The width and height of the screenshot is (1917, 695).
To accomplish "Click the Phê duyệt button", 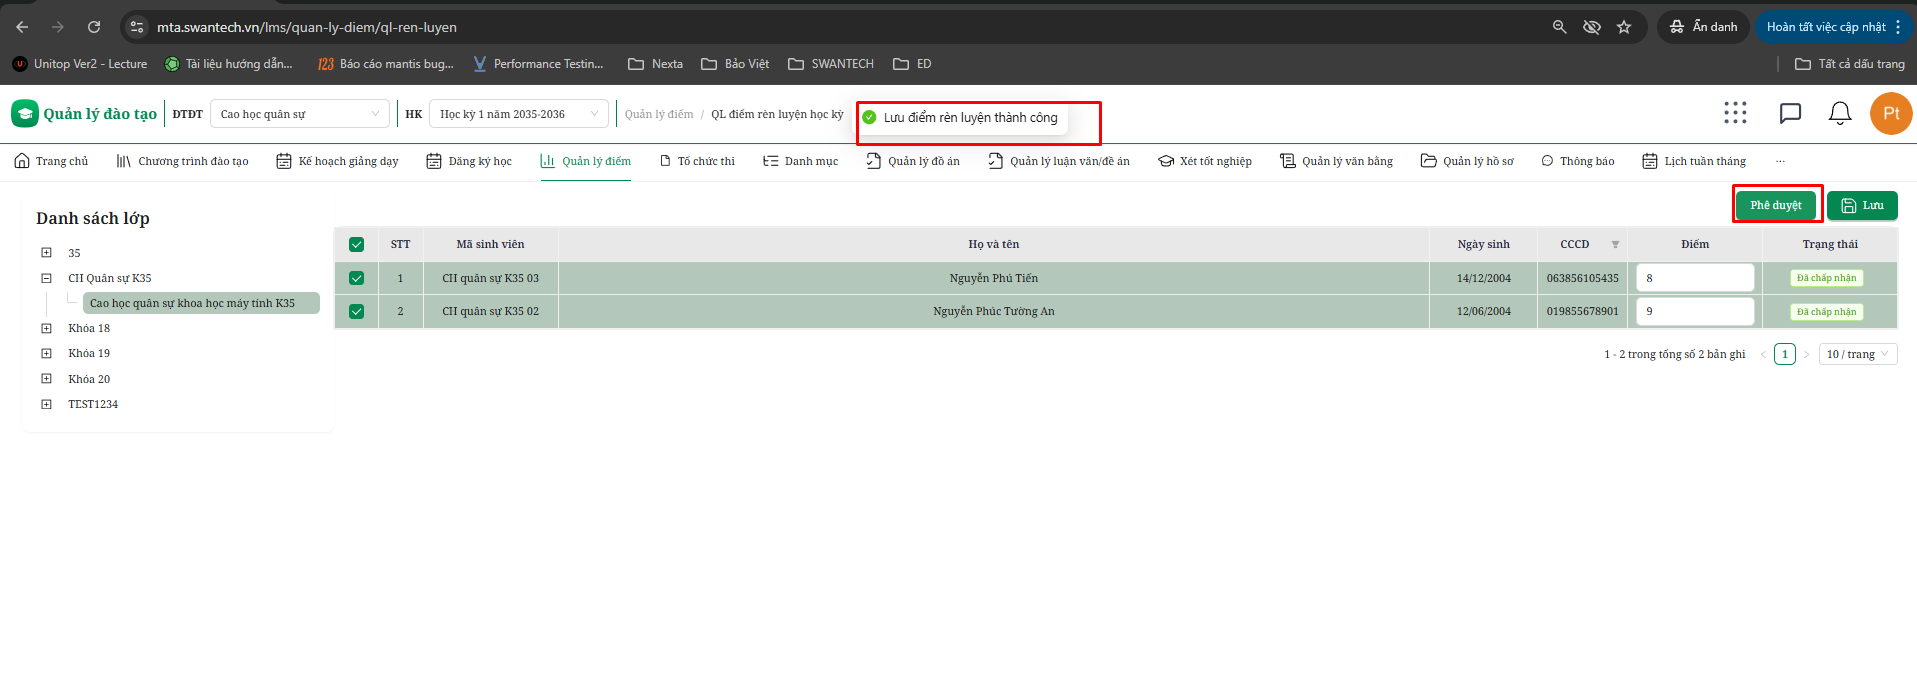I will (x=1775, y=205).
